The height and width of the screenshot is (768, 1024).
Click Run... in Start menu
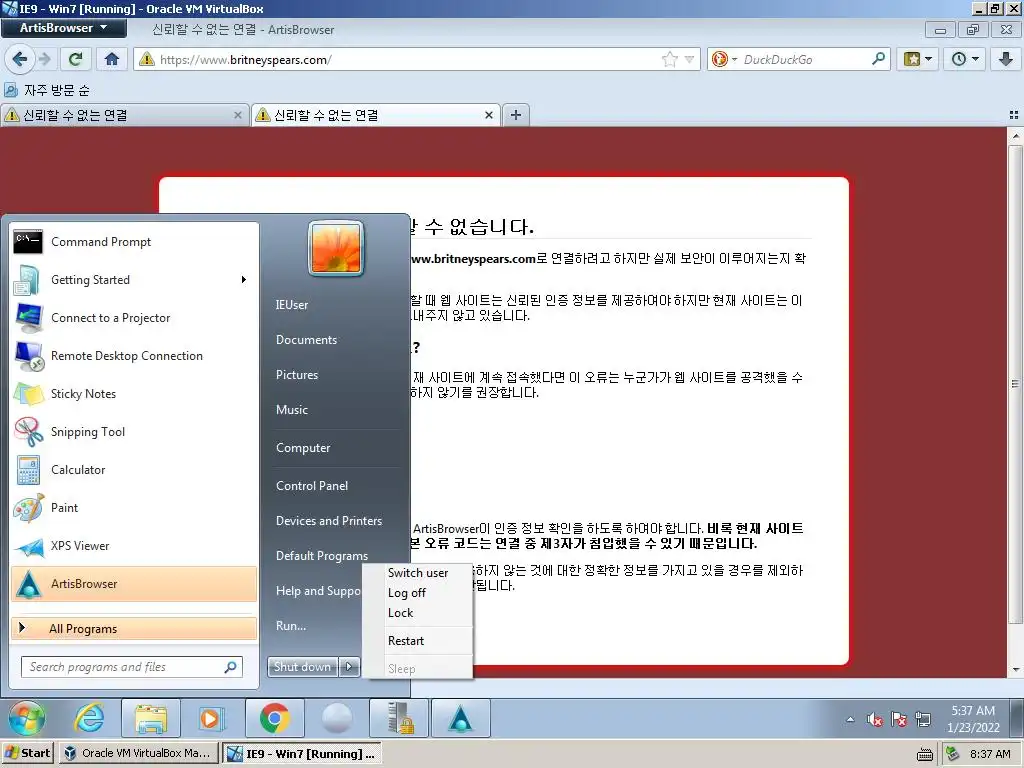coord(291,626)
